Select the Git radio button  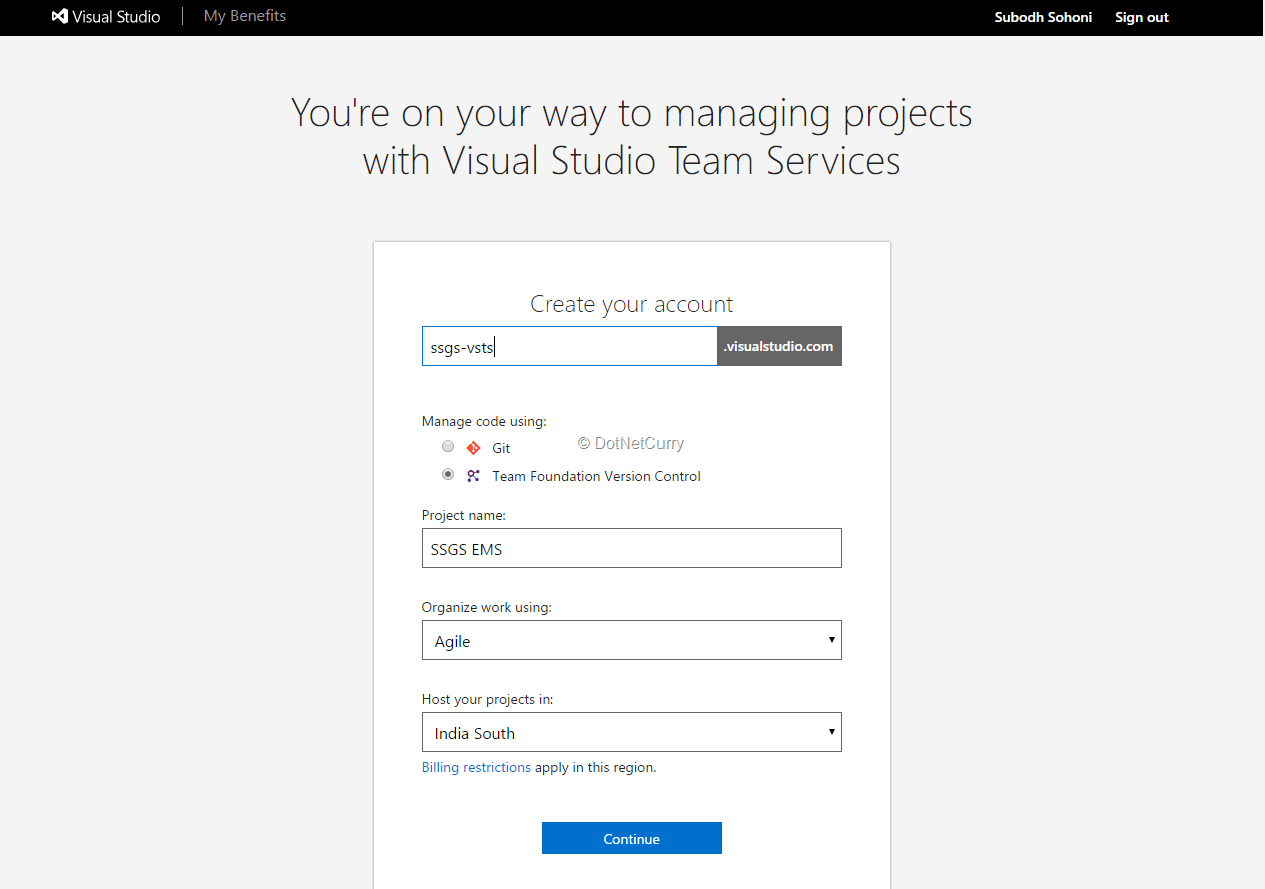tap(448, 447)
